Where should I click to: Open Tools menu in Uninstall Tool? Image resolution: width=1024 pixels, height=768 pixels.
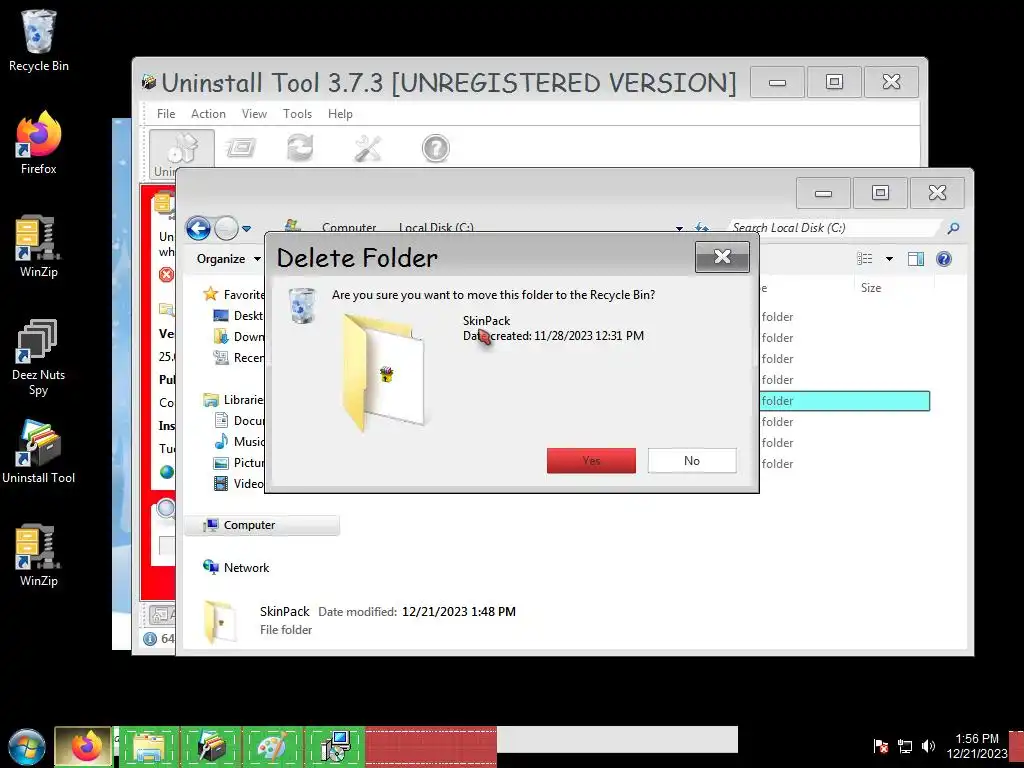(x=297, y=114)
